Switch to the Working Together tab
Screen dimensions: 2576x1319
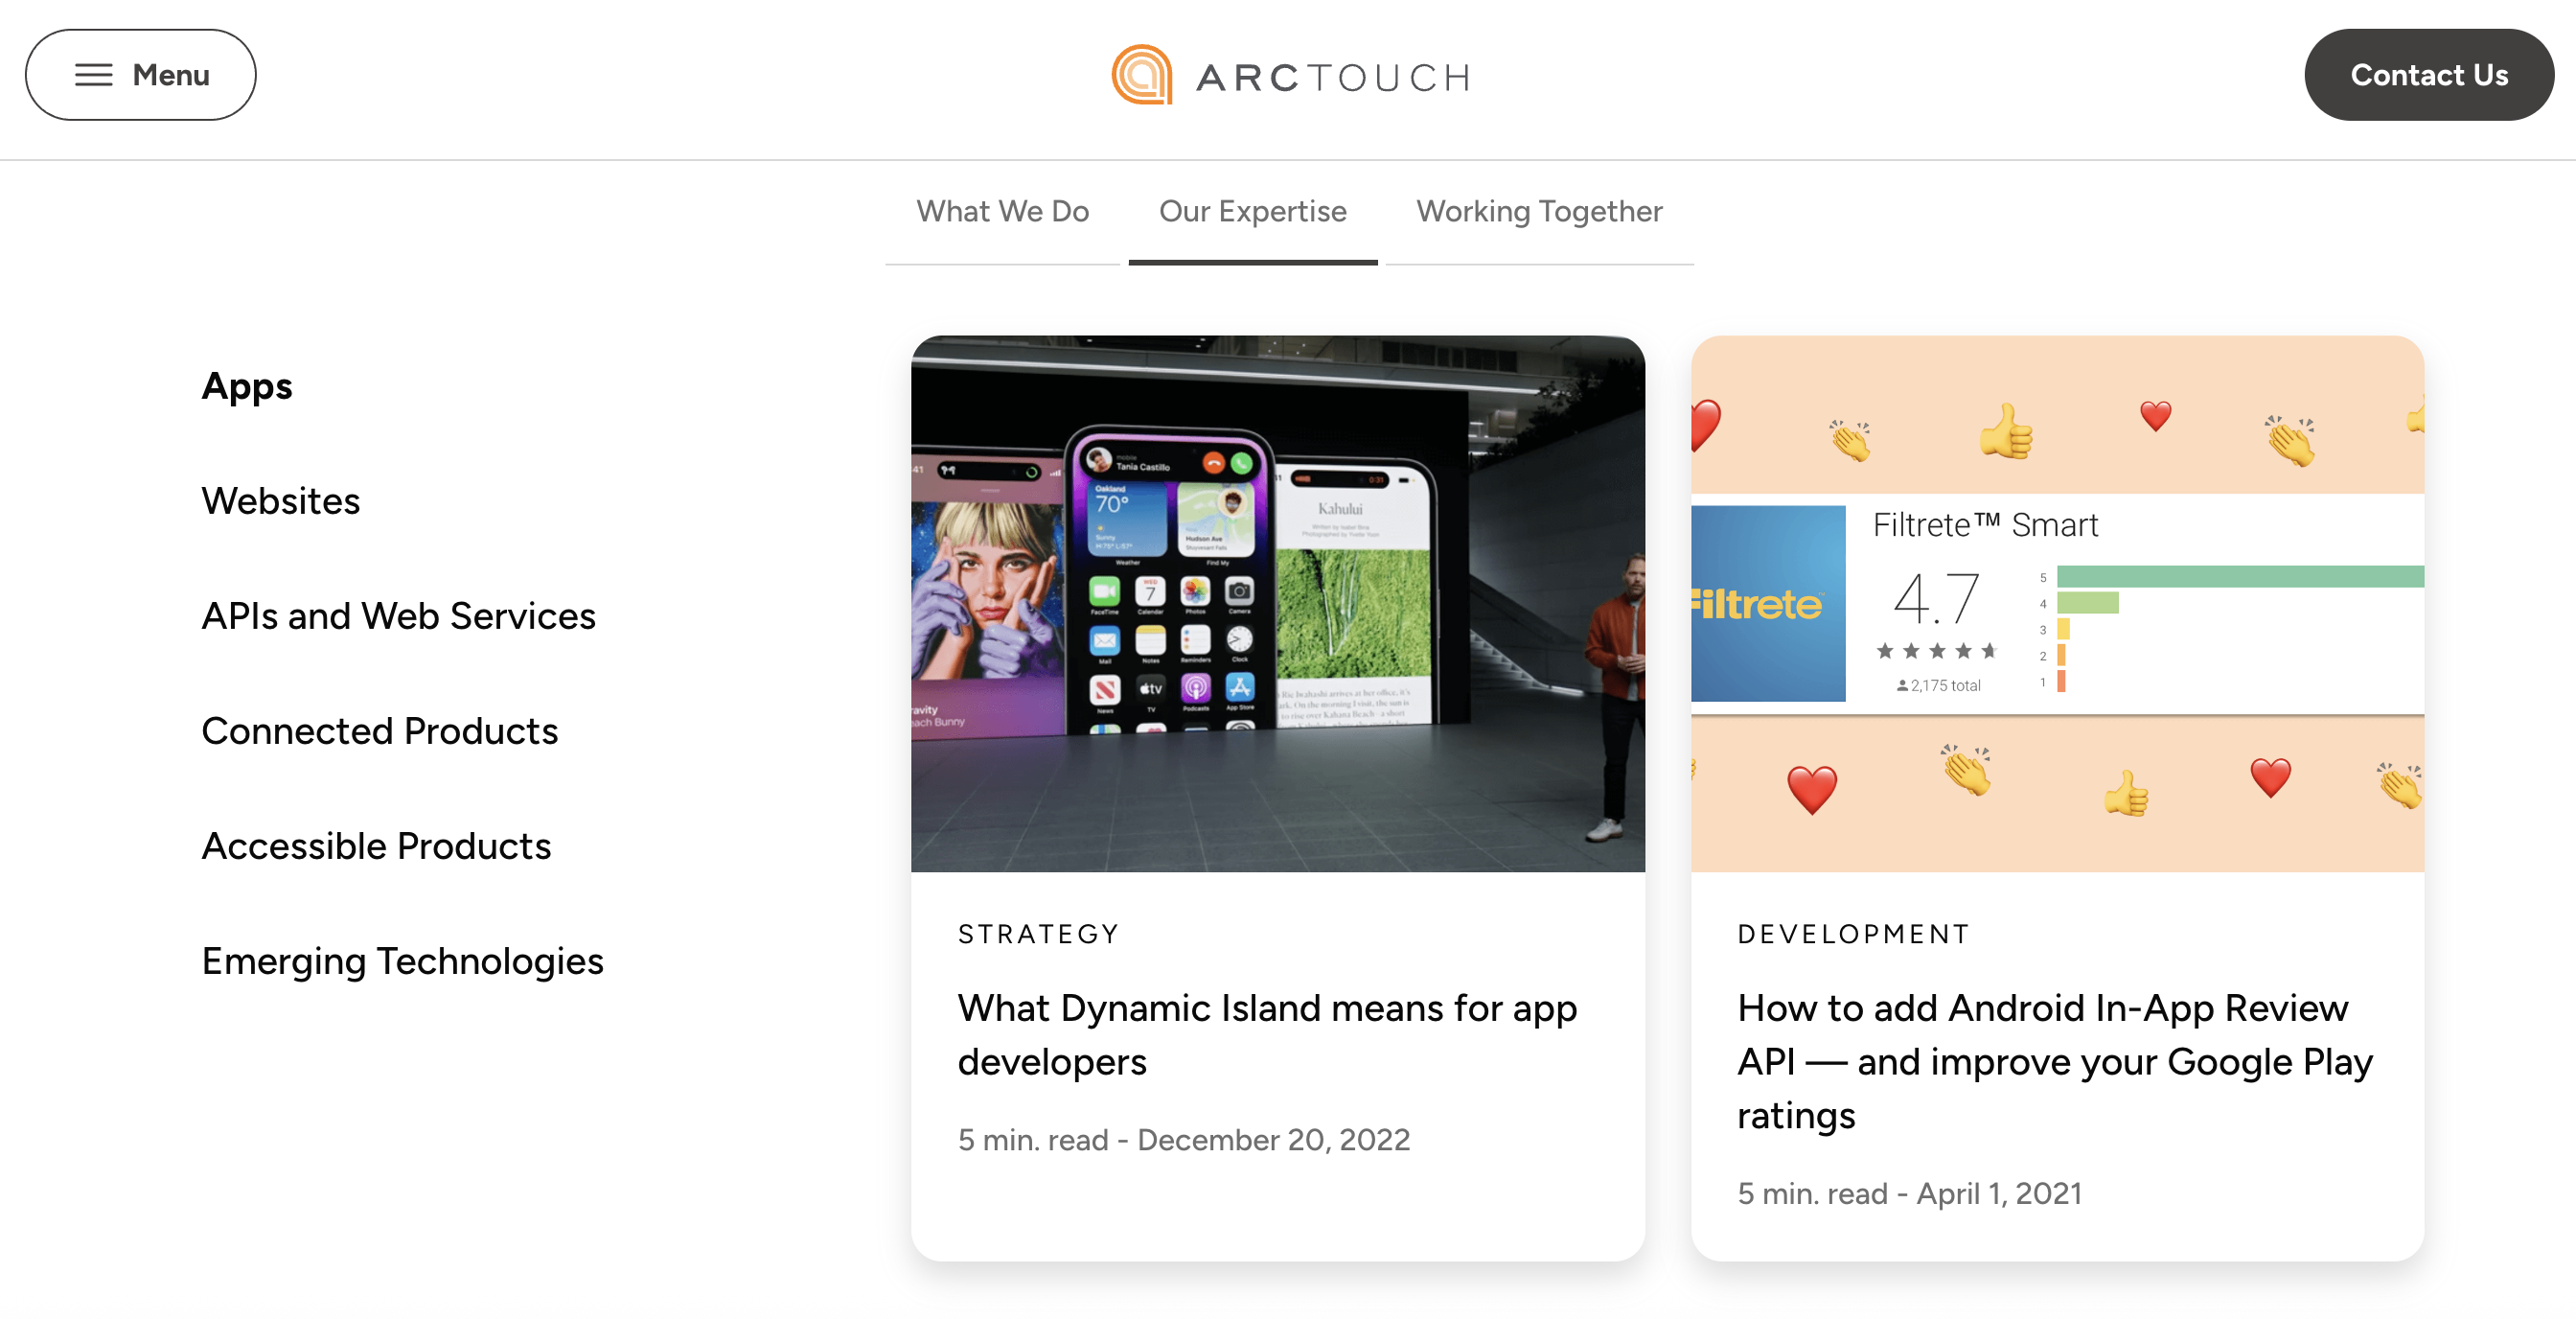point(1538,211)
